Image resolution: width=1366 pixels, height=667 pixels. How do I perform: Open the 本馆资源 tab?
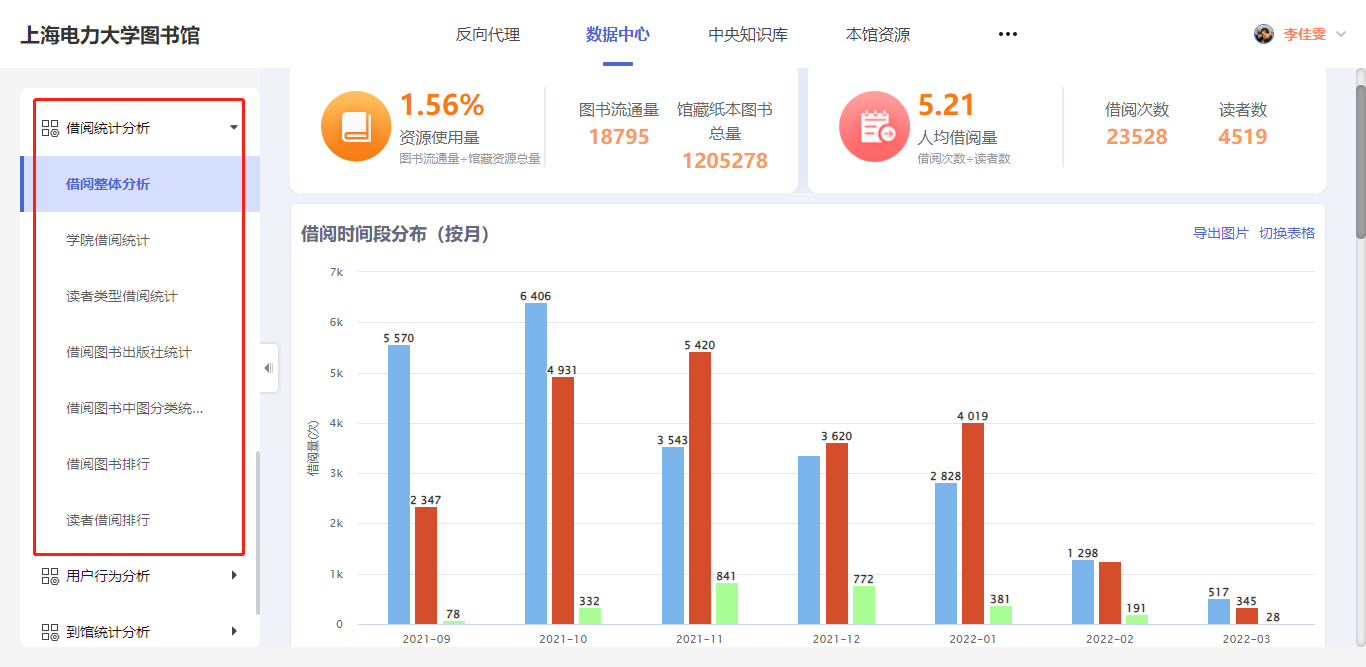click(x=878, y=34)
